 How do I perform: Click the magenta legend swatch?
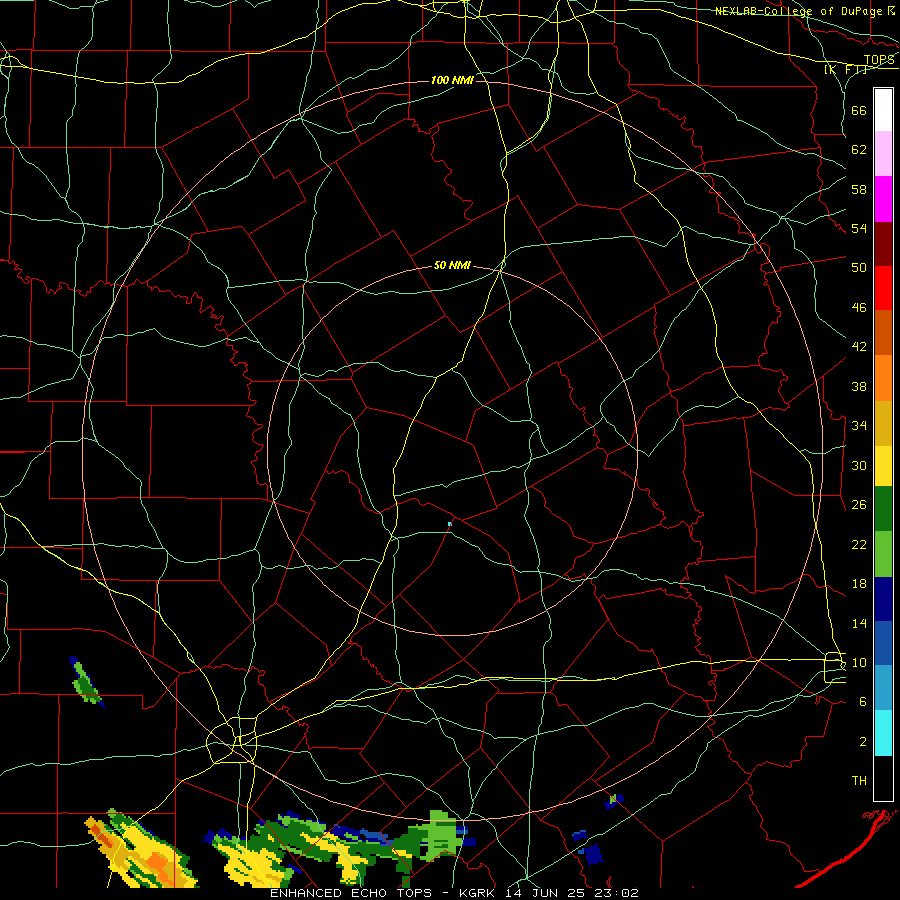coord(883,199)
